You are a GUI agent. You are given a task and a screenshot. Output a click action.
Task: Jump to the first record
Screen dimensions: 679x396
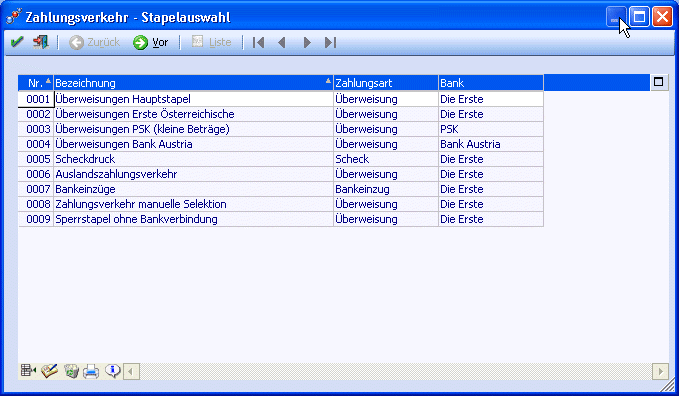[259, 42]
